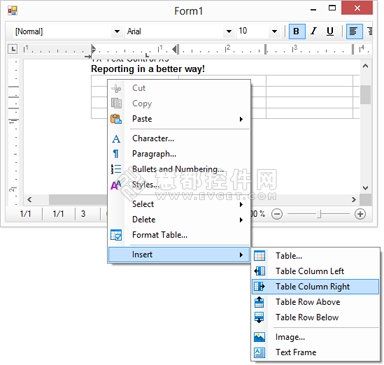Viewport: 384px width, 365px height.
Task: Expand the Paste submenu
Action: 241,119
